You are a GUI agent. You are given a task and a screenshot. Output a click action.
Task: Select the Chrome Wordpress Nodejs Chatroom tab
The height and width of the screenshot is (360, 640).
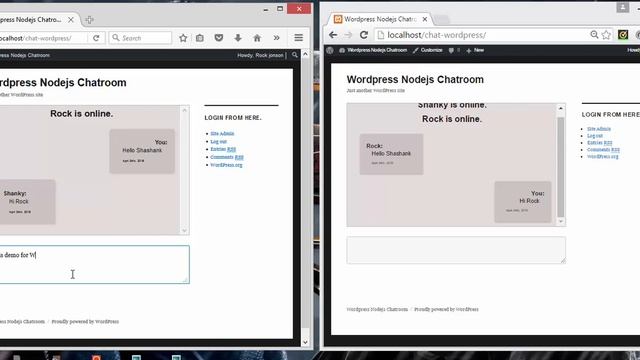[380, 19]
